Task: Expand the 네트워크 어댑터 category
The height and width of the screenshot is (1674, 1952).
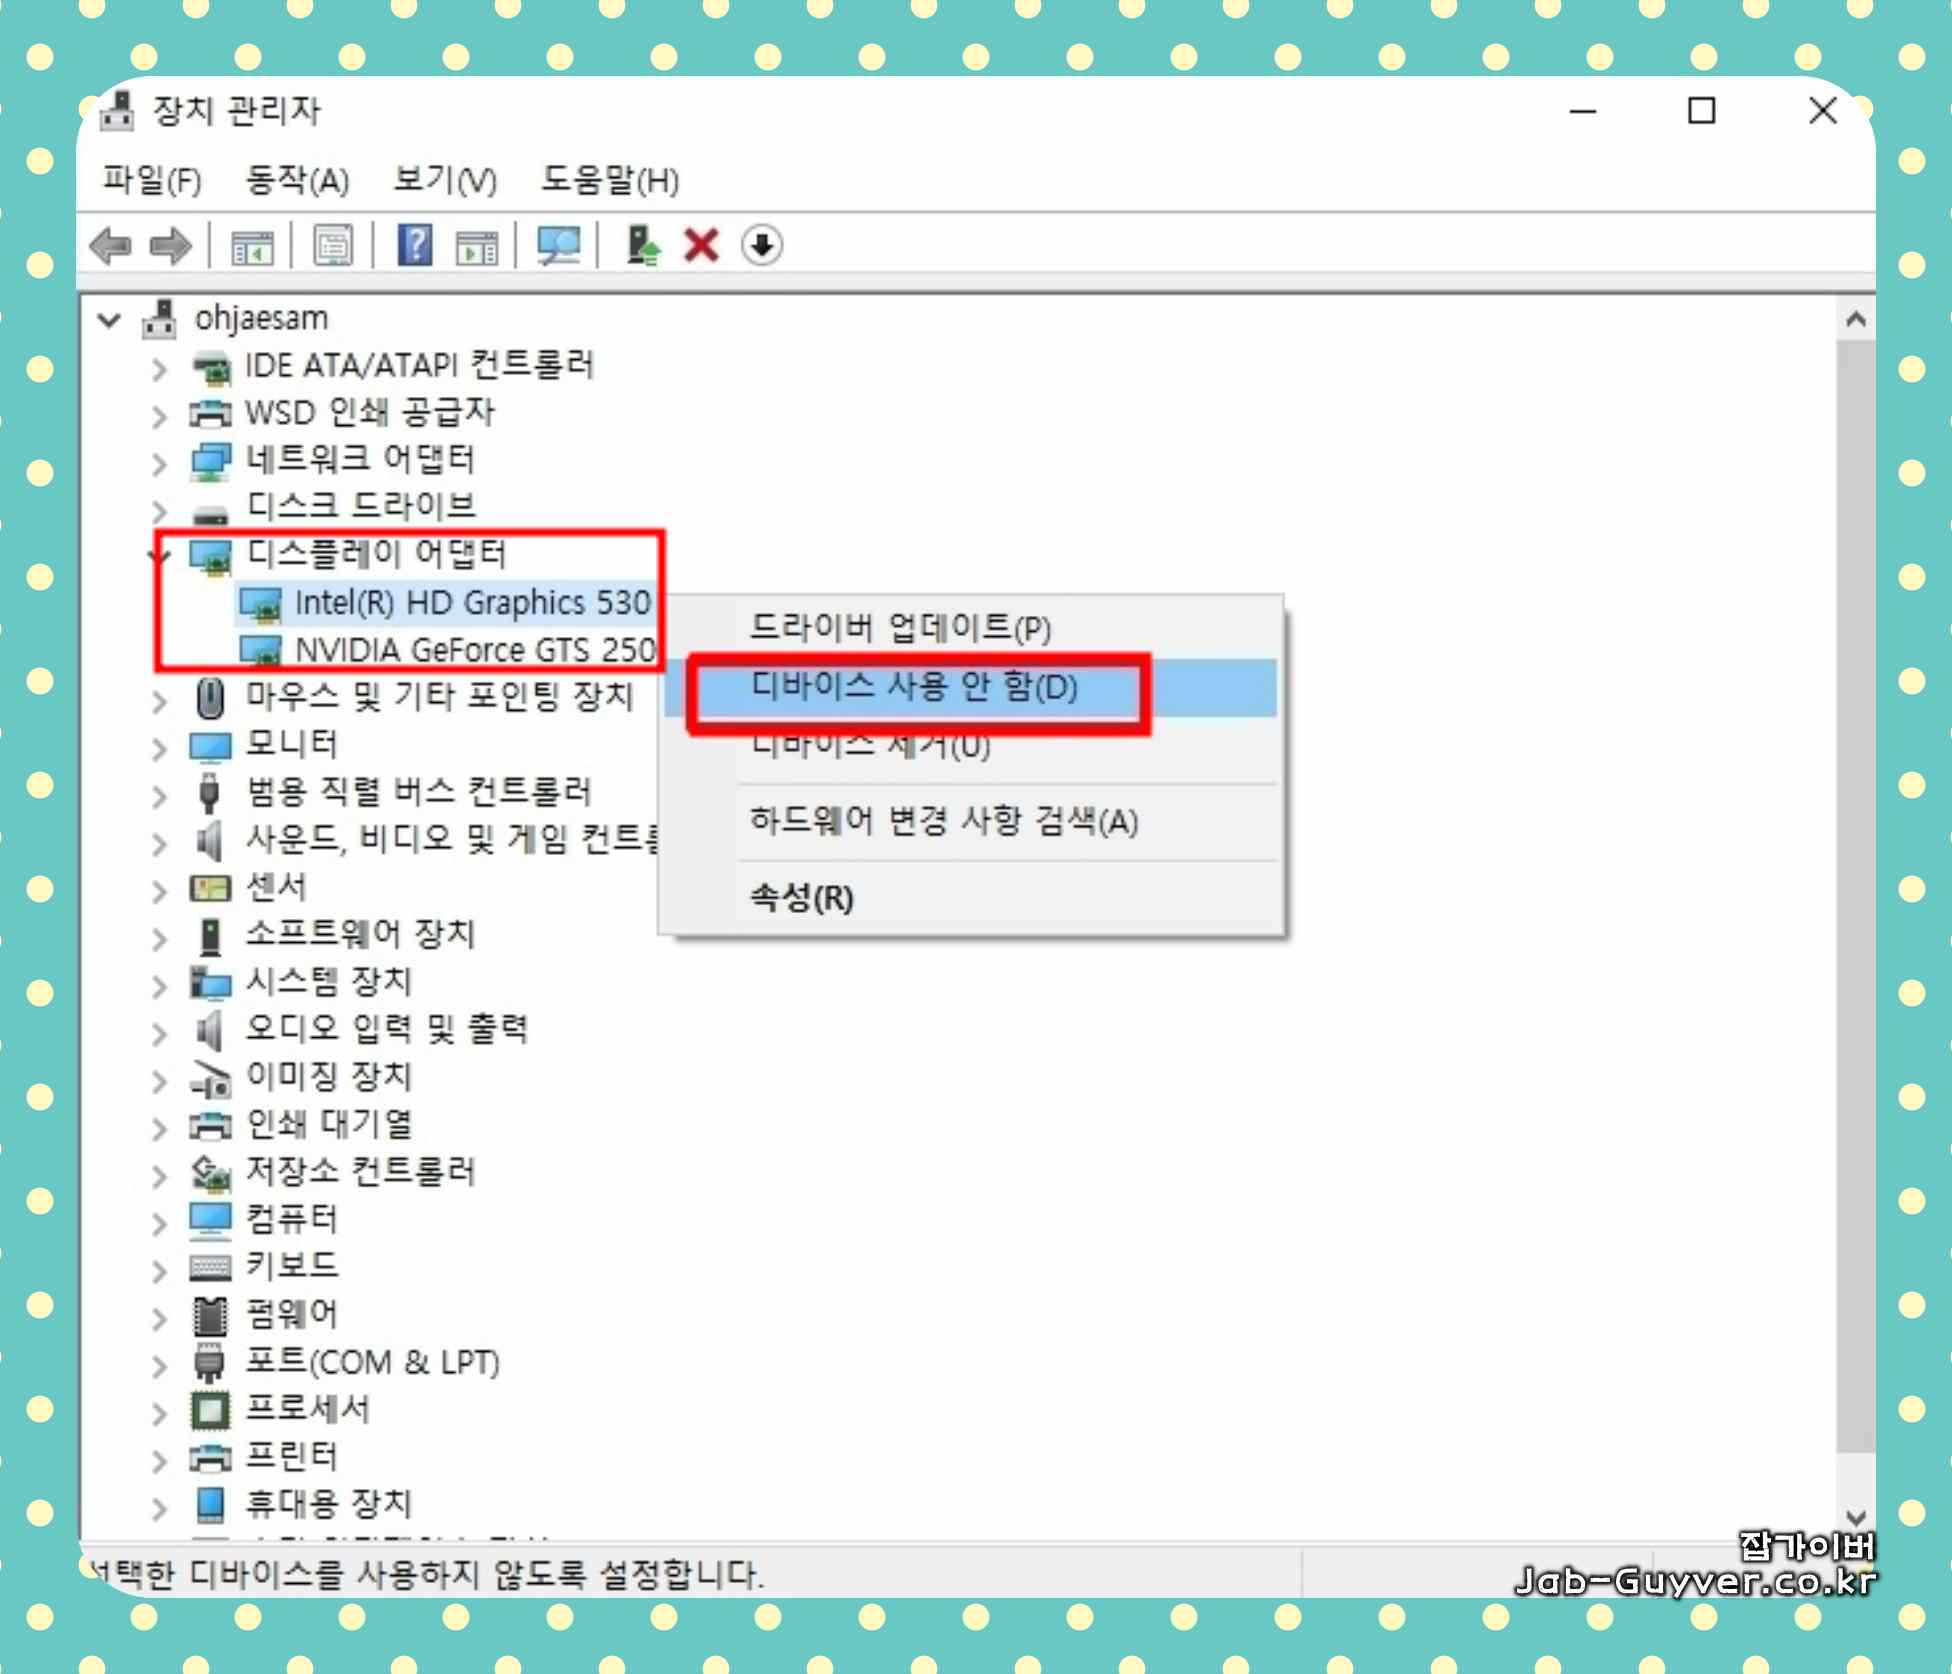Action: point(159,463)
